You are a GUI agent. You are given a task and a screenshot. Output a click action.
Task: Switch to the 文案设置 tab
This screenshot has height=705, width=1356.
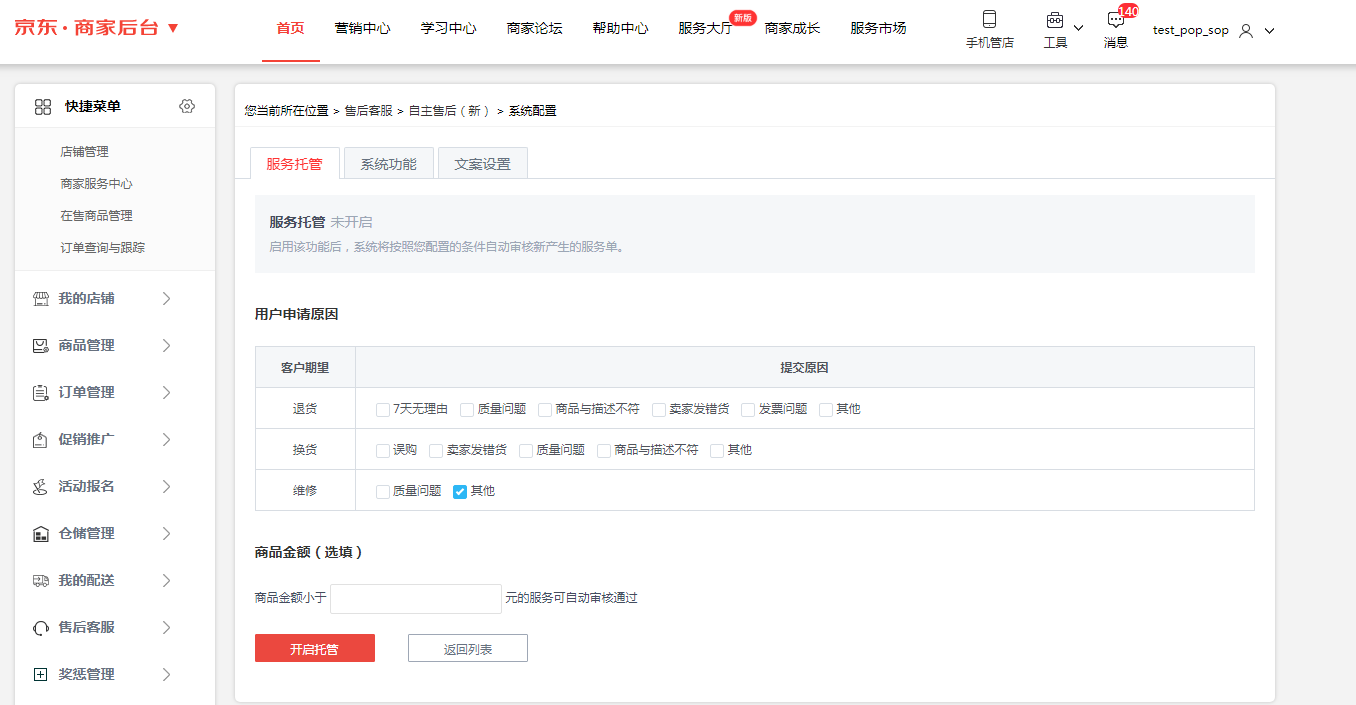coord(482,164)
